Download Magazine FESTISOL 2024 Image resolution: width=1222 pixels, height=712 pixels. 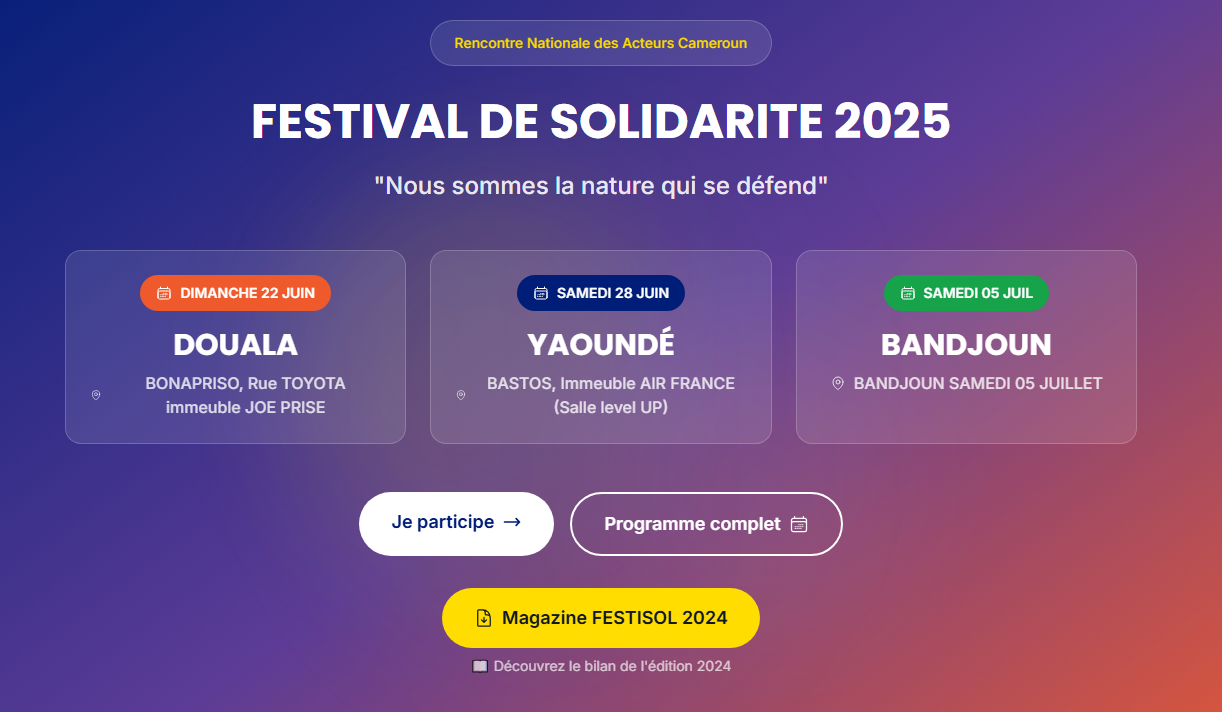click(x=601, y=618)
